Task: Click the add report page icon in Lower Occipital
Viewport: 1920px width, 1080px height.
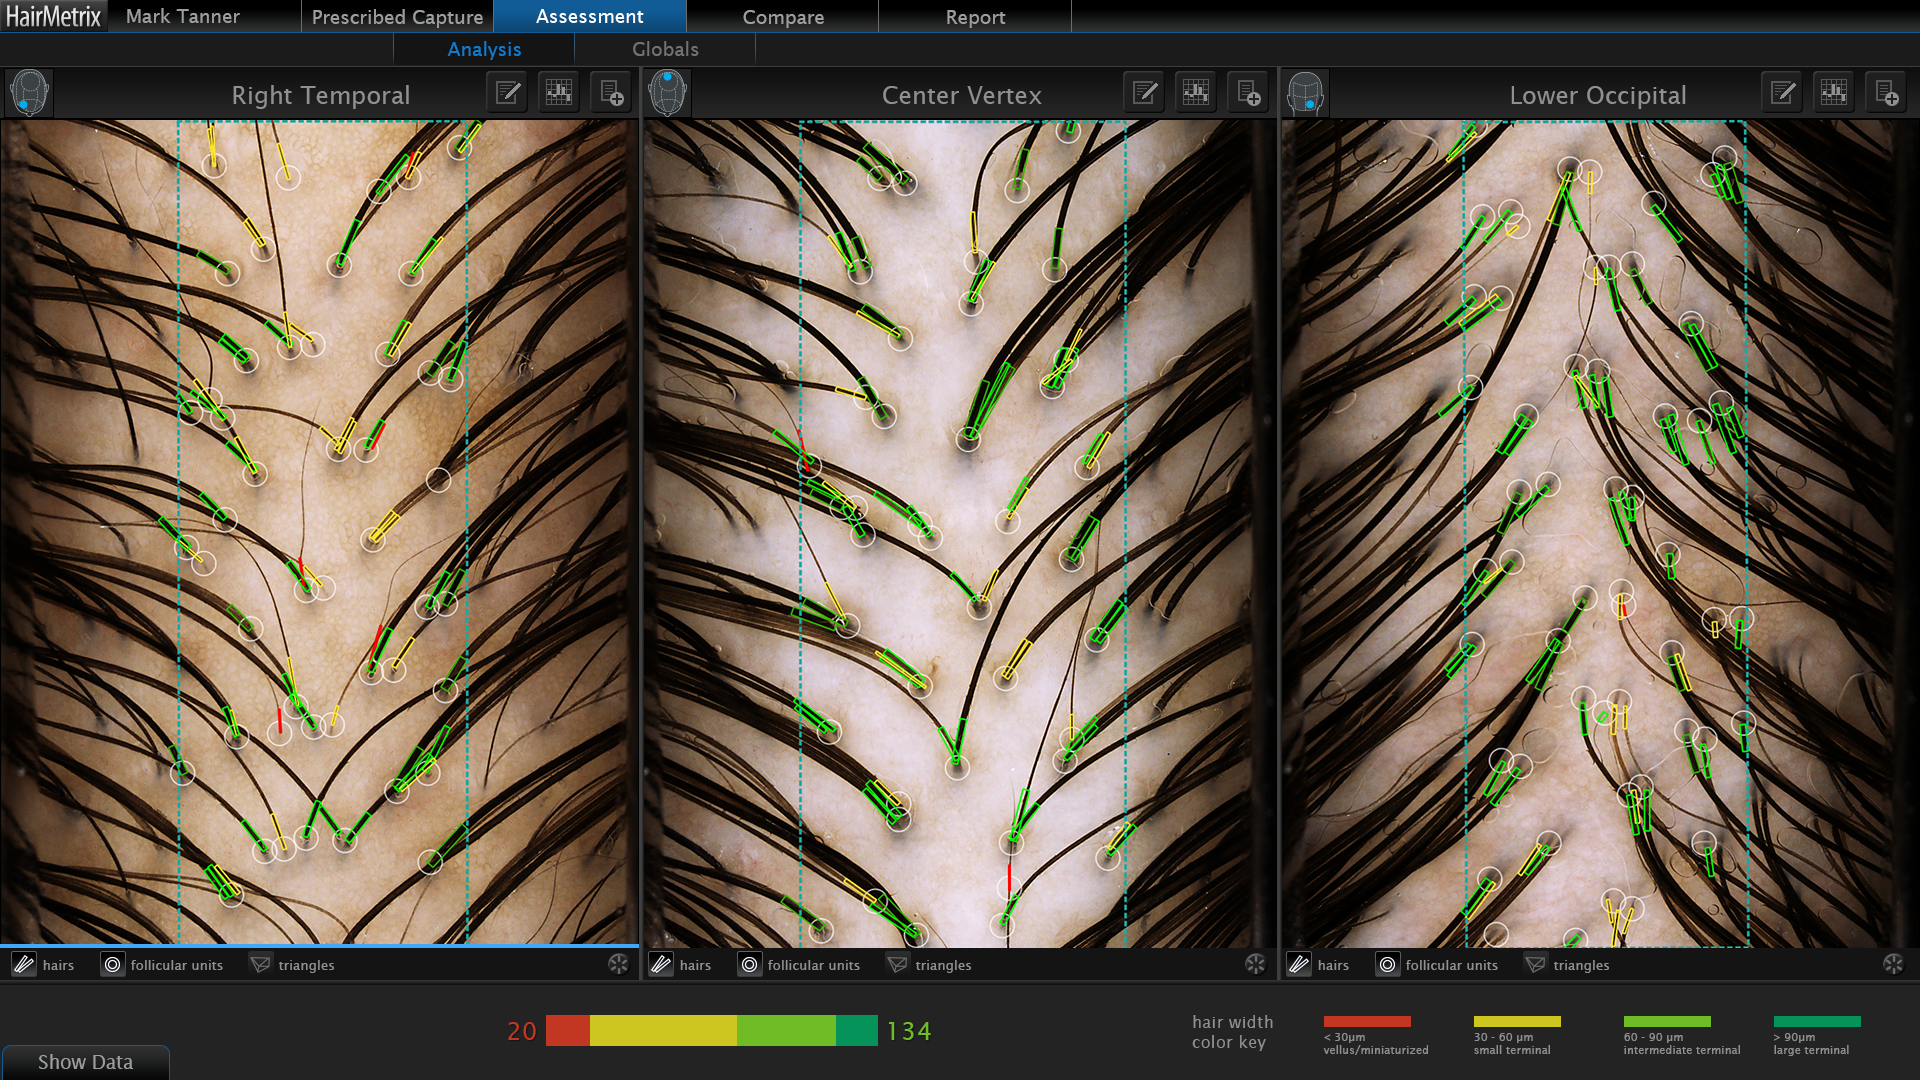Action: click(1886, 94)
